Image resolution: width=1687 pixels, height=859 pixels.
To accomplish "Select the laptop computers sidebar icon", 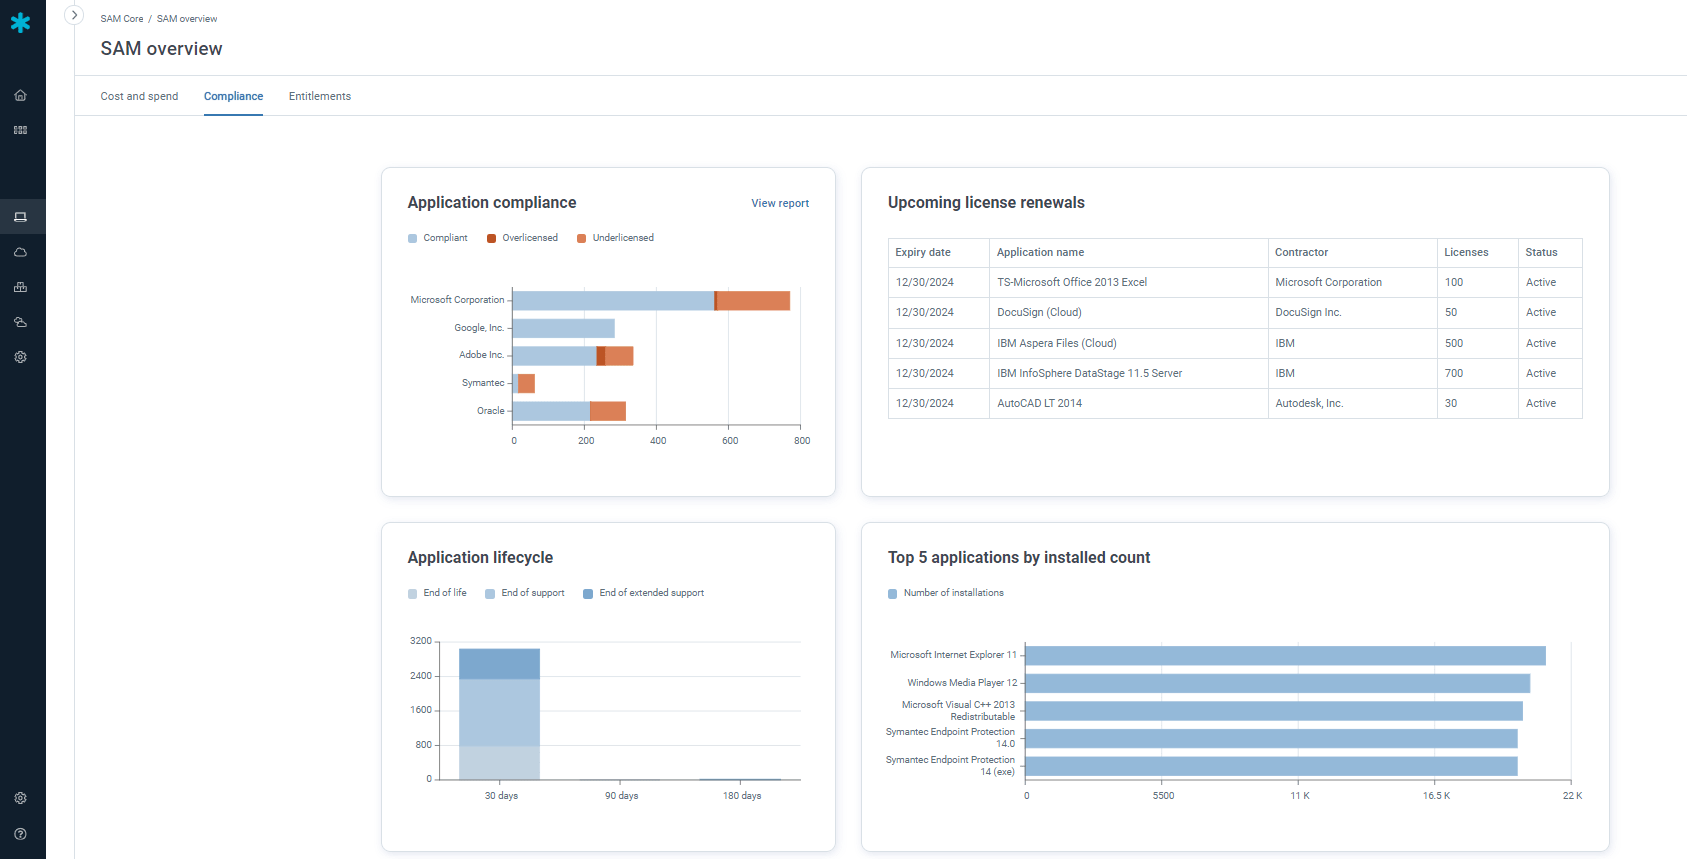I will 20,217.
